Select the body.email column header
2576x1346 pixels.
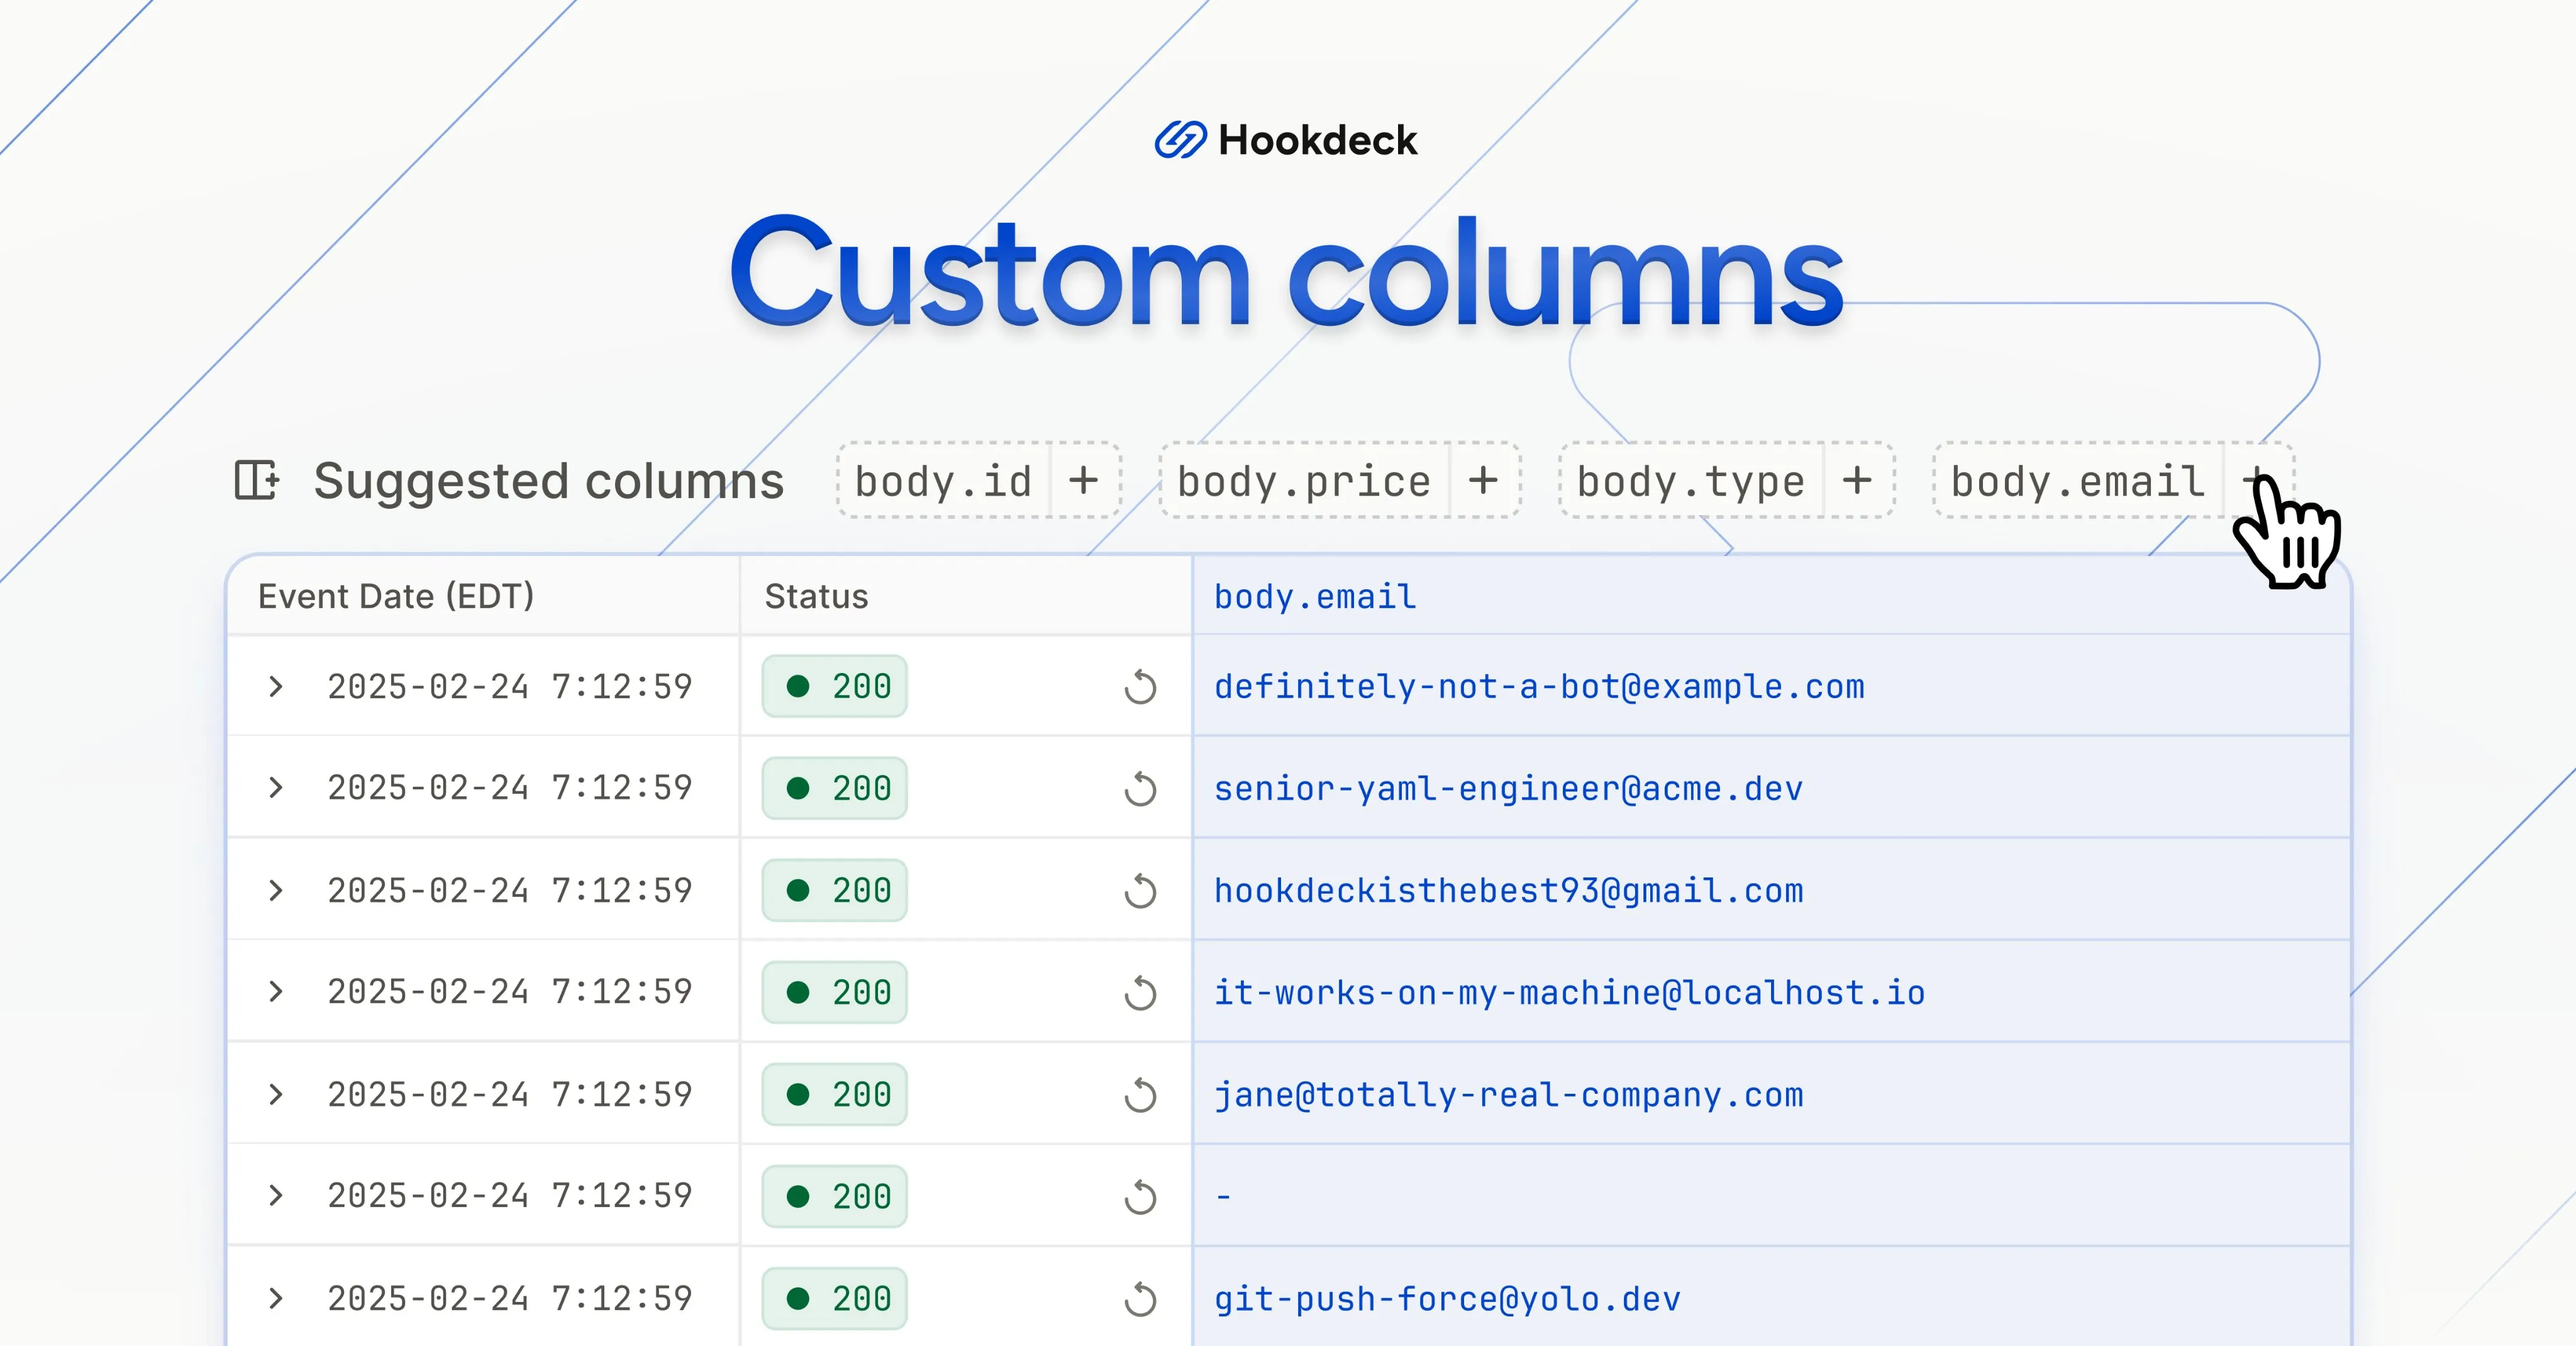1314,596
